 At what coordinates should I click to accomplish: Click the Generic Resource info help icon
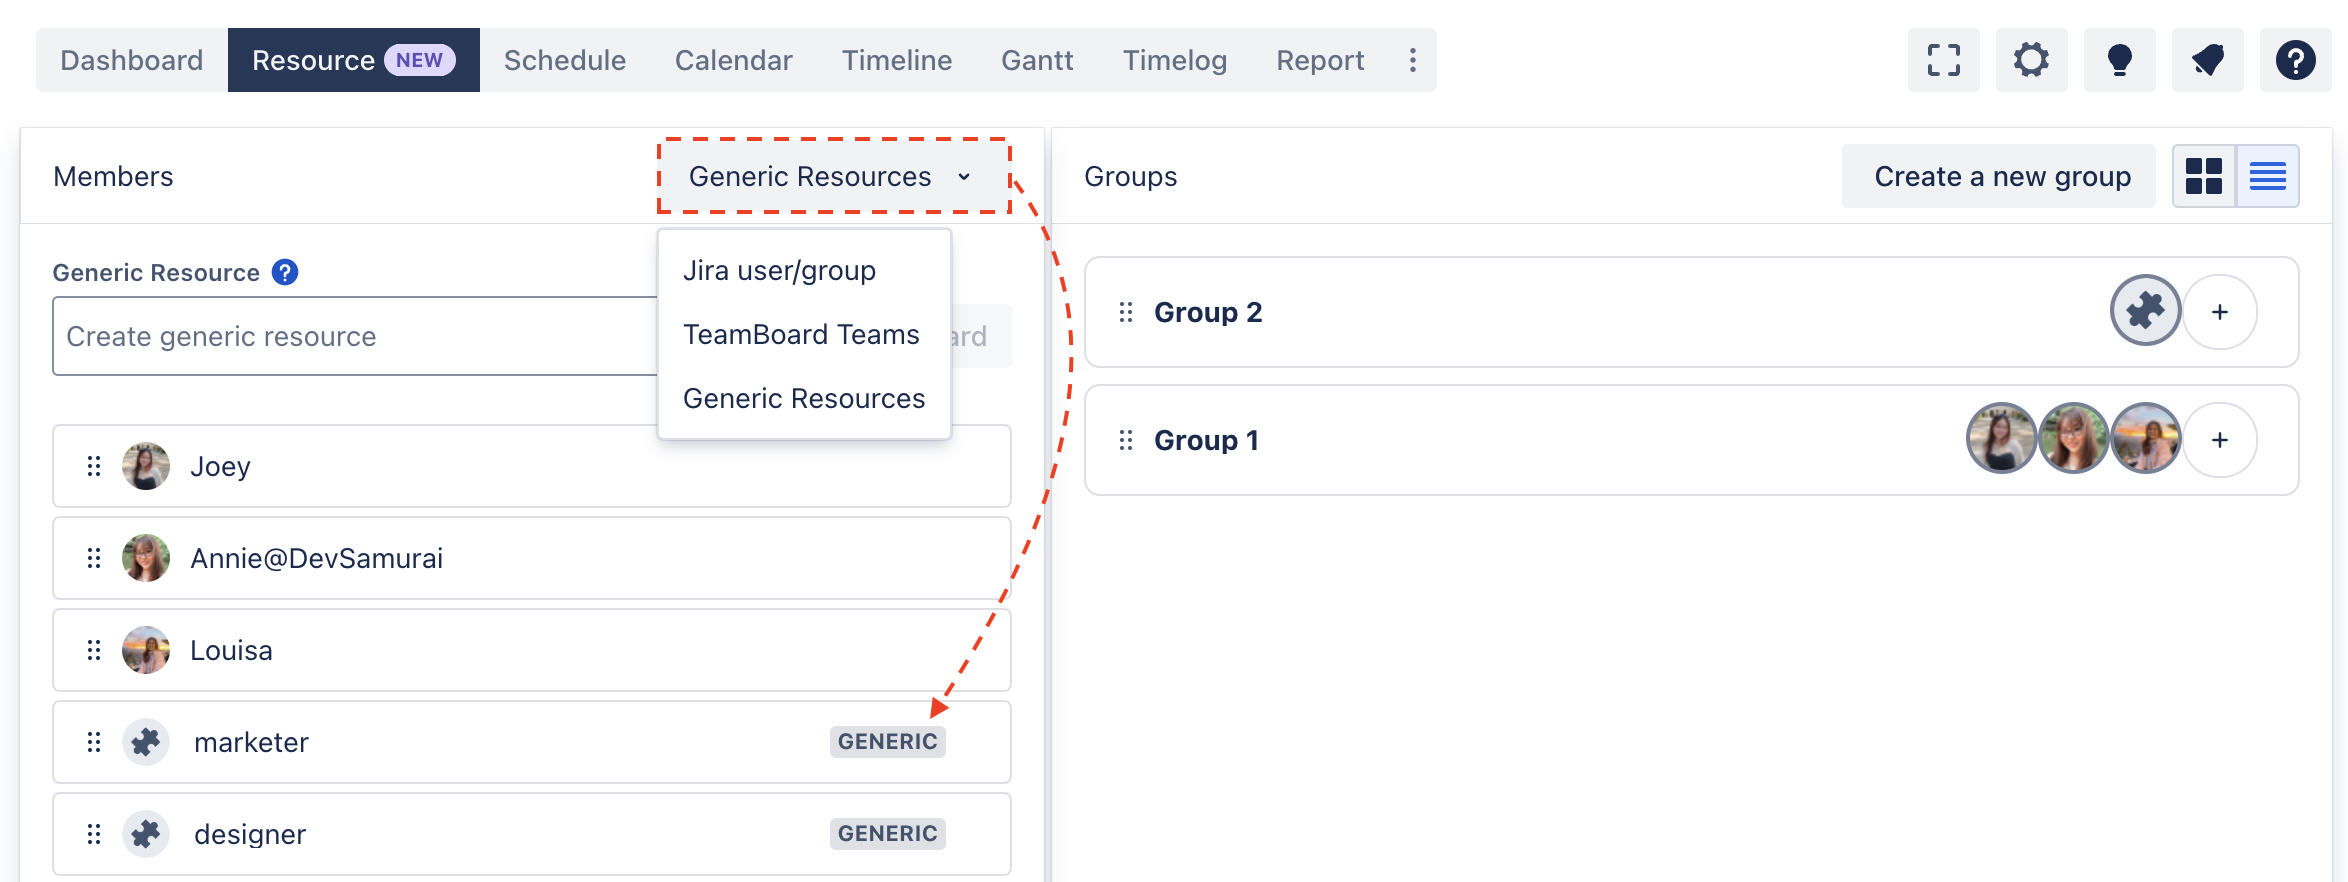[285, 272]
